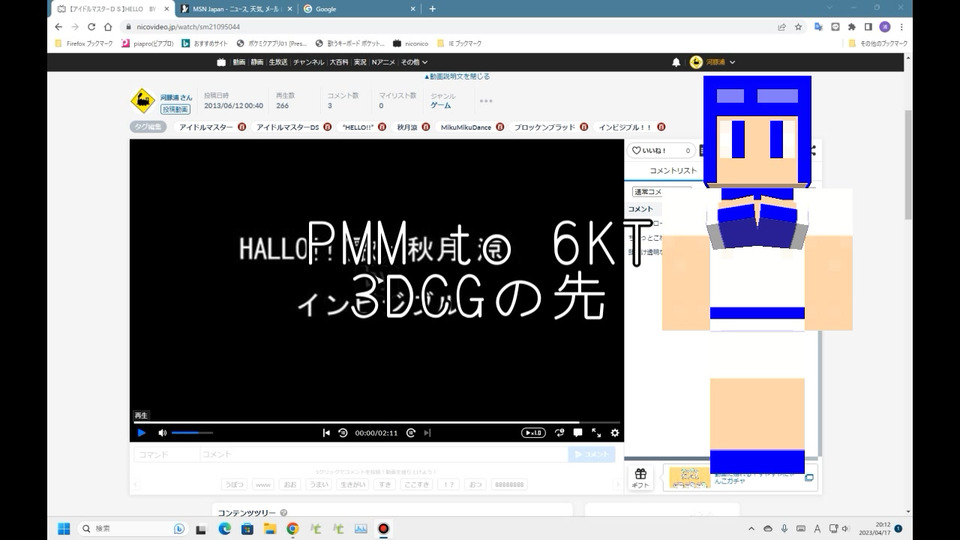Screen dimensions: 960x540
Task: Open the コメントリスト tab
Action: point(673,171)
